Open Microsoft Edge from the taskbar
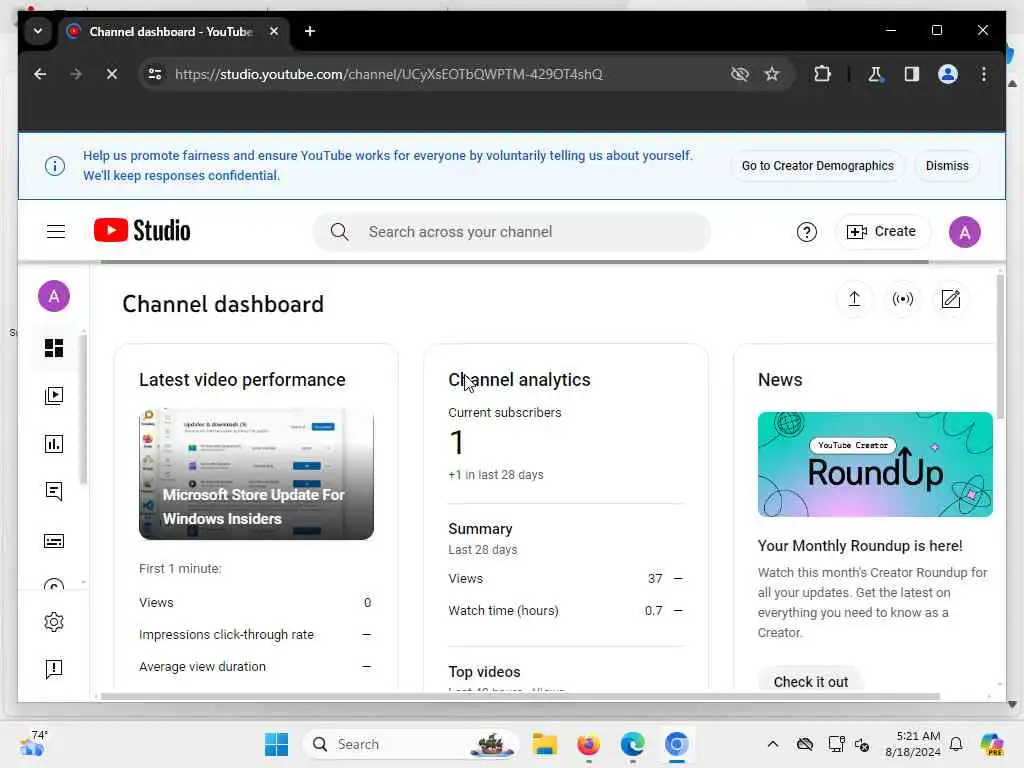Screen dimensions: 1024x768 [x=632, y=744]
